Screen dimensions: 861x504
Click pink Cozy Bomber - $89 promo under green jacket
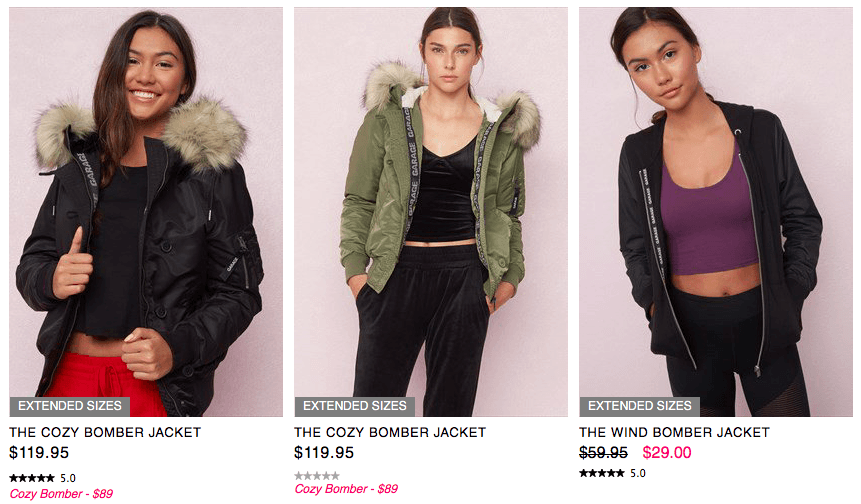tap(346, 489)
